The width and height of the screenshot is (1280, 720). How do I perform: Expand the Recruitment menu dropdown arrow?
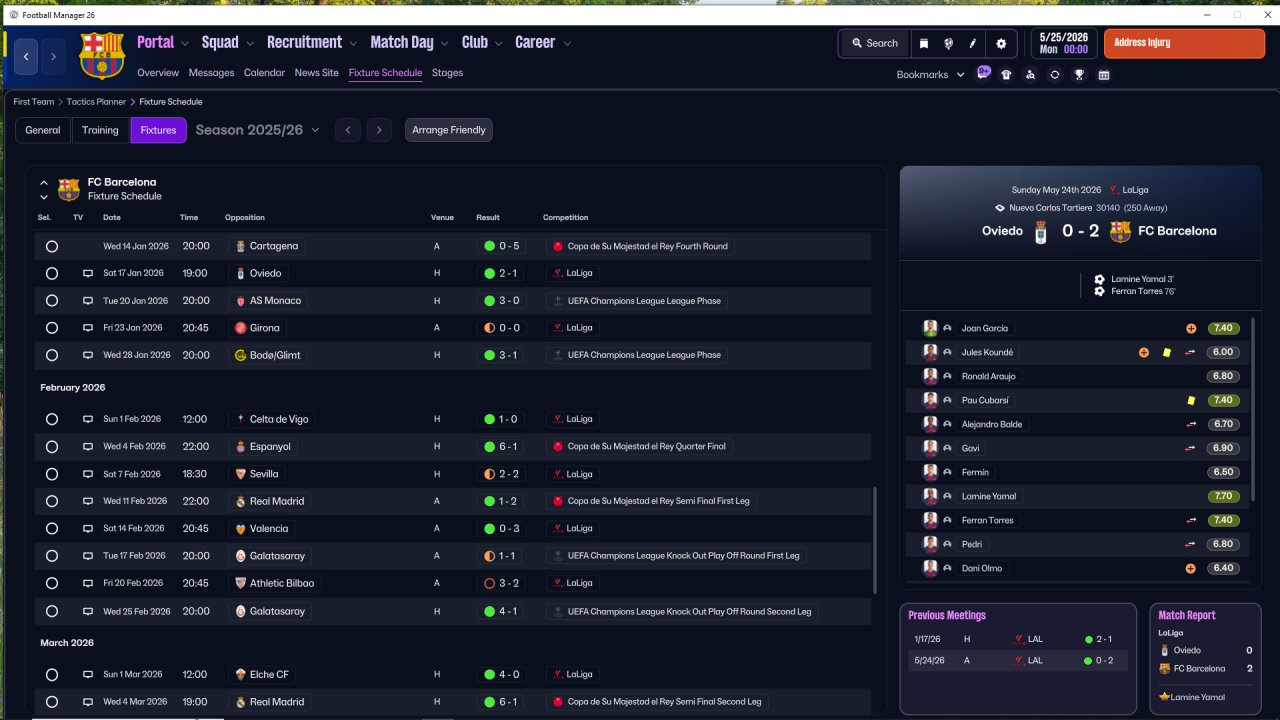point(352,43)
